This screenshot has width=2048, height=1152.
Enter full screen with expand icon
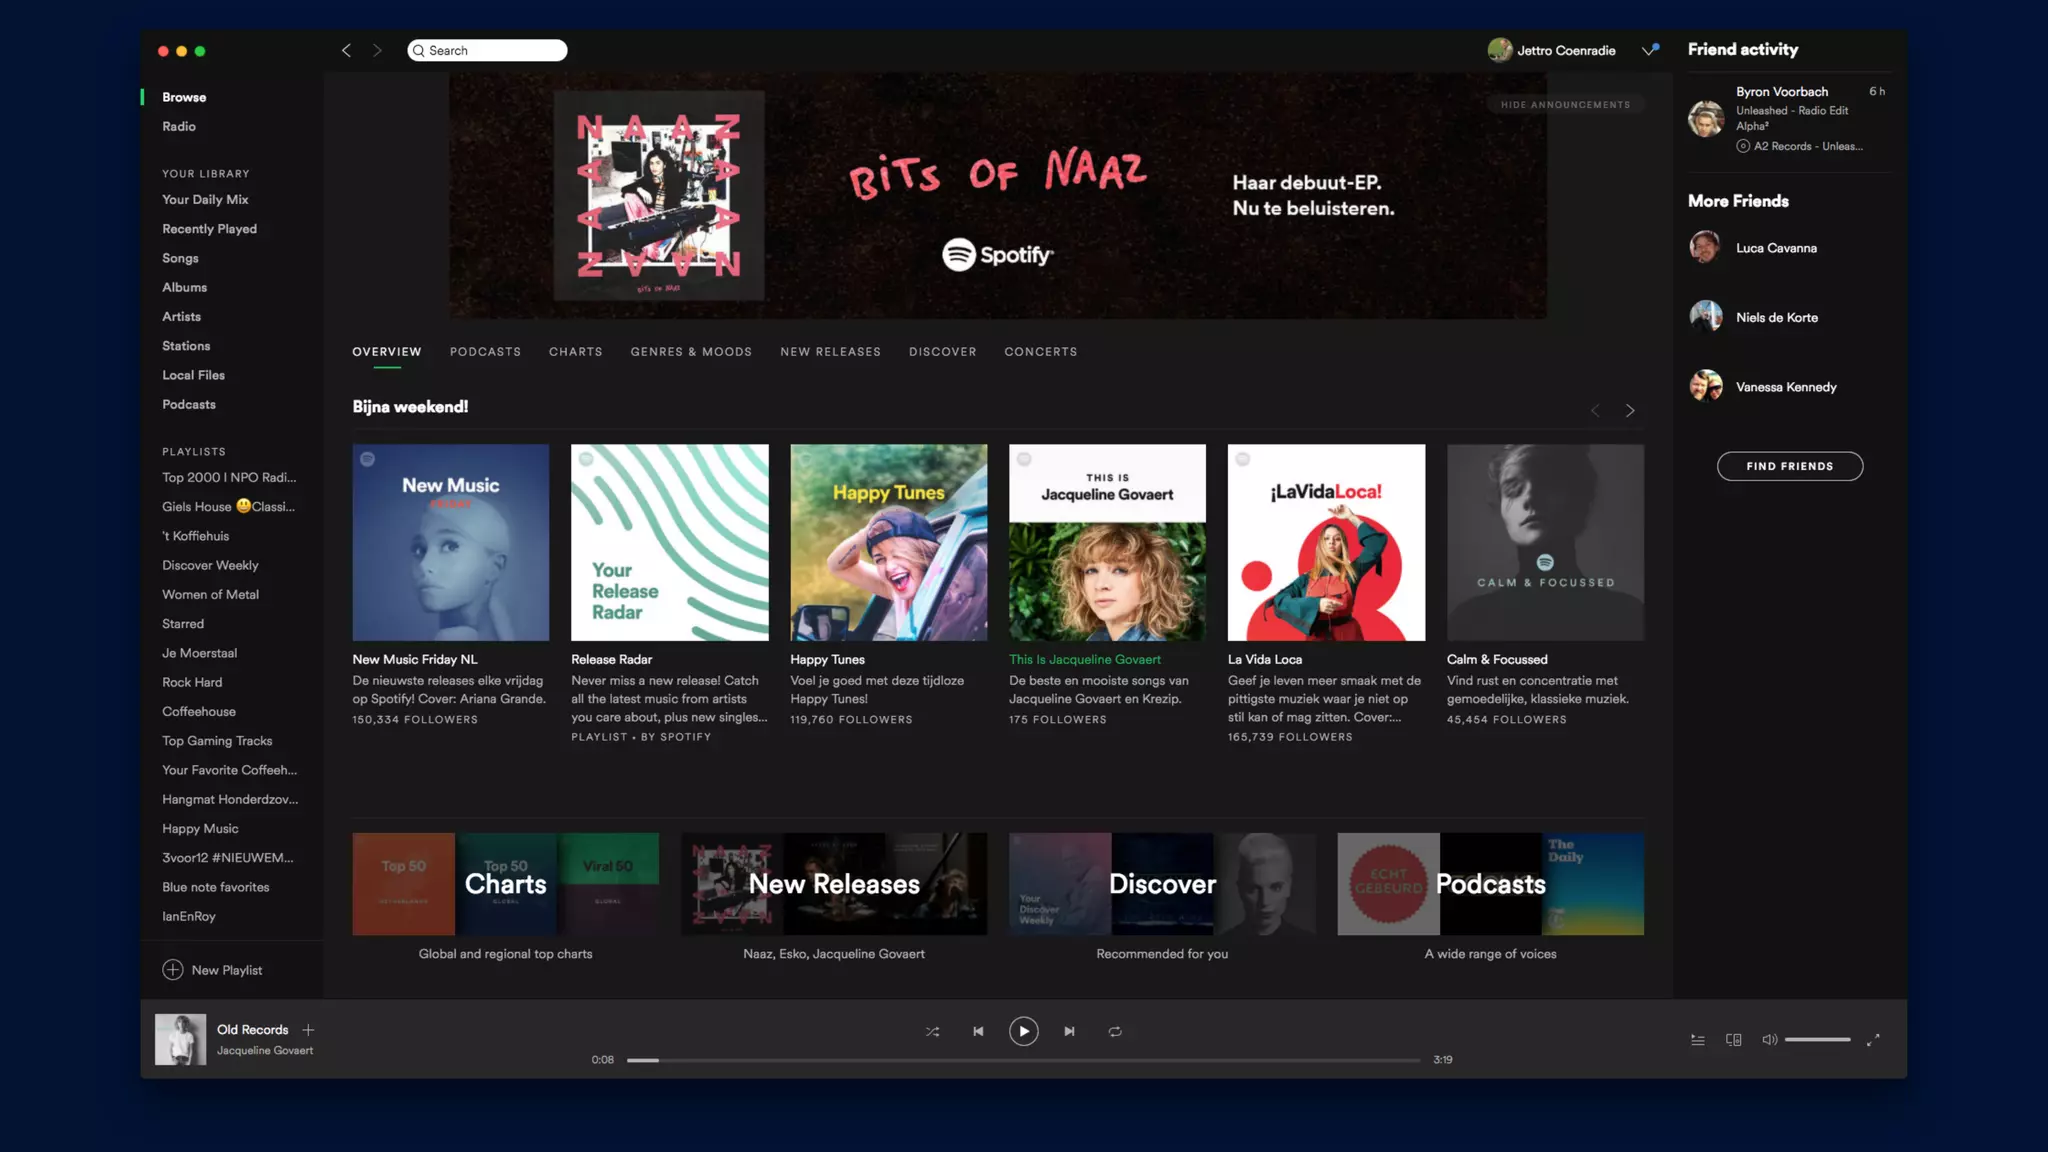(1873, 1040)
